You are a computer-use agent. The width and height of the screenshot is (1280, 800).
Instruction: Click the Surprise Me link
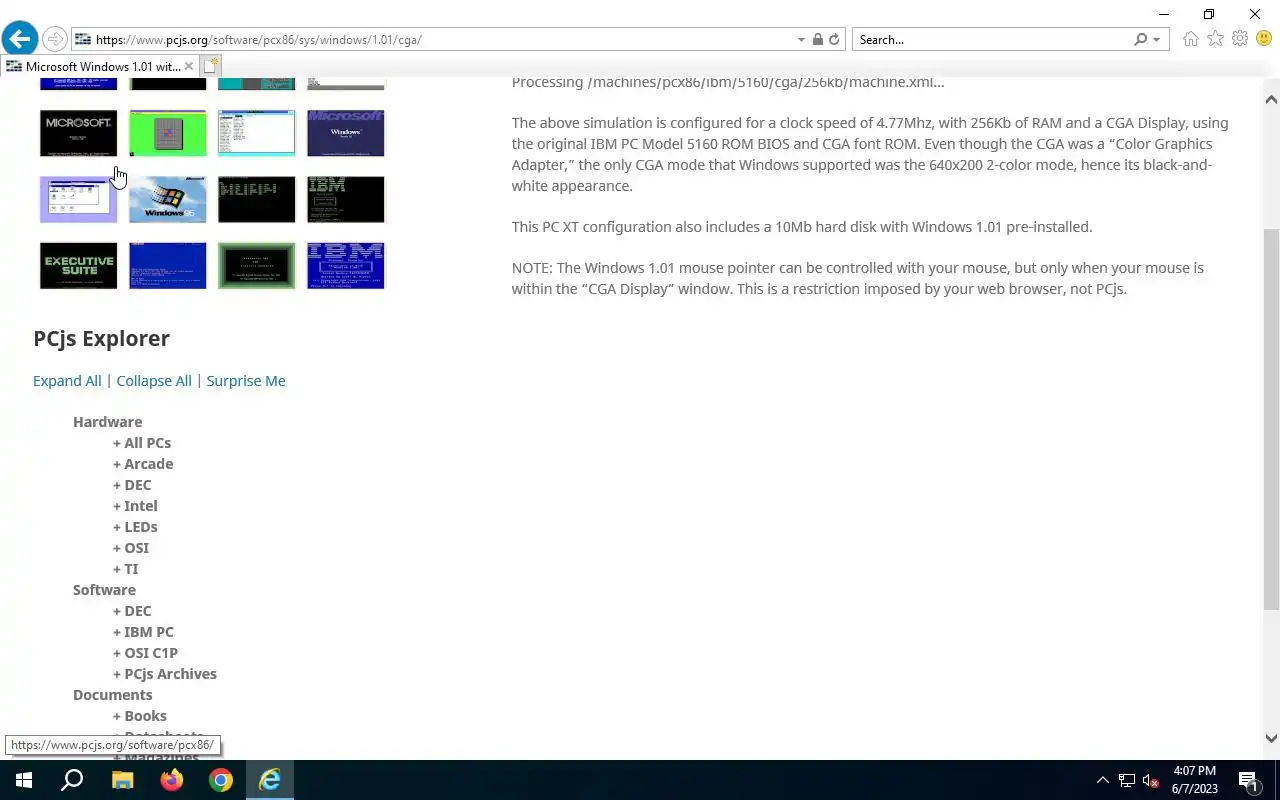pyautogui.click(x=246, y=380)
